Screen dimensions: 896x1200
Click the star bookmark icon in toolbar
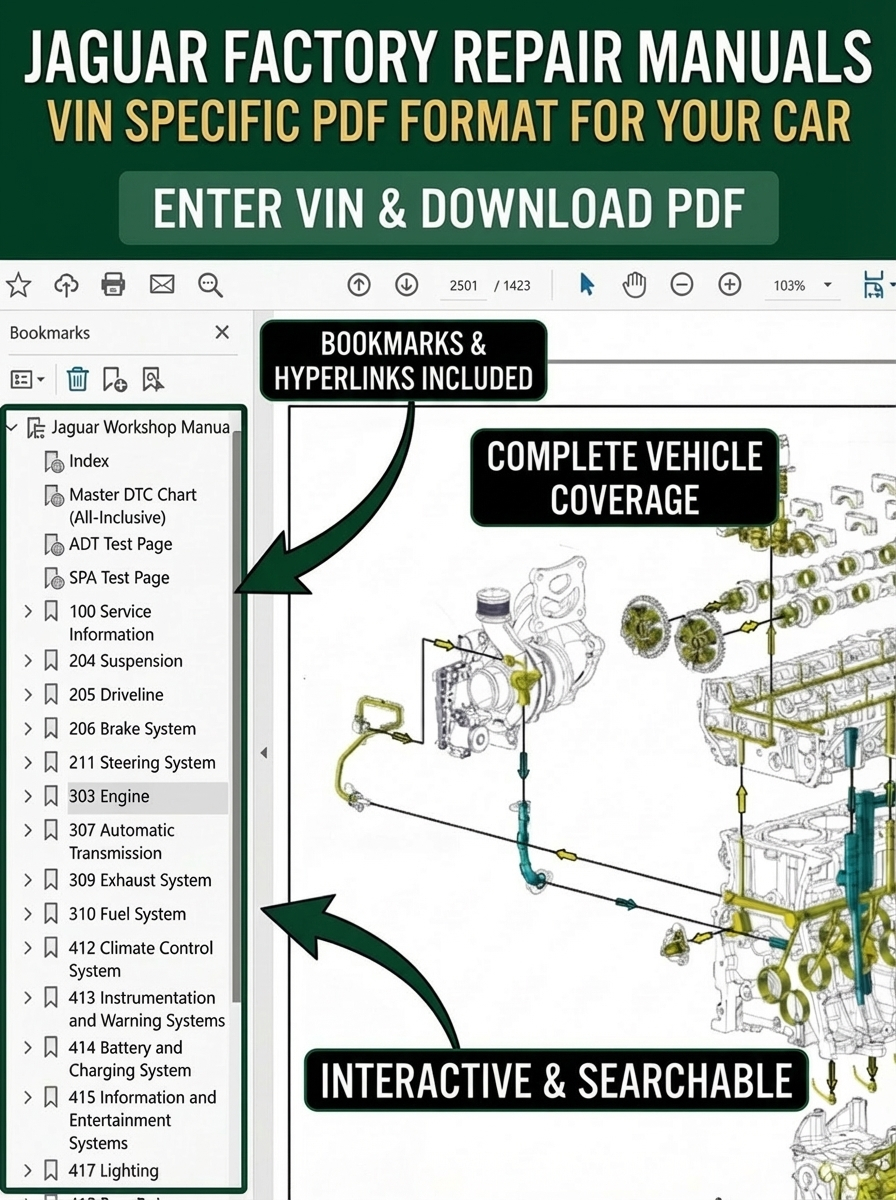point(18,285)
